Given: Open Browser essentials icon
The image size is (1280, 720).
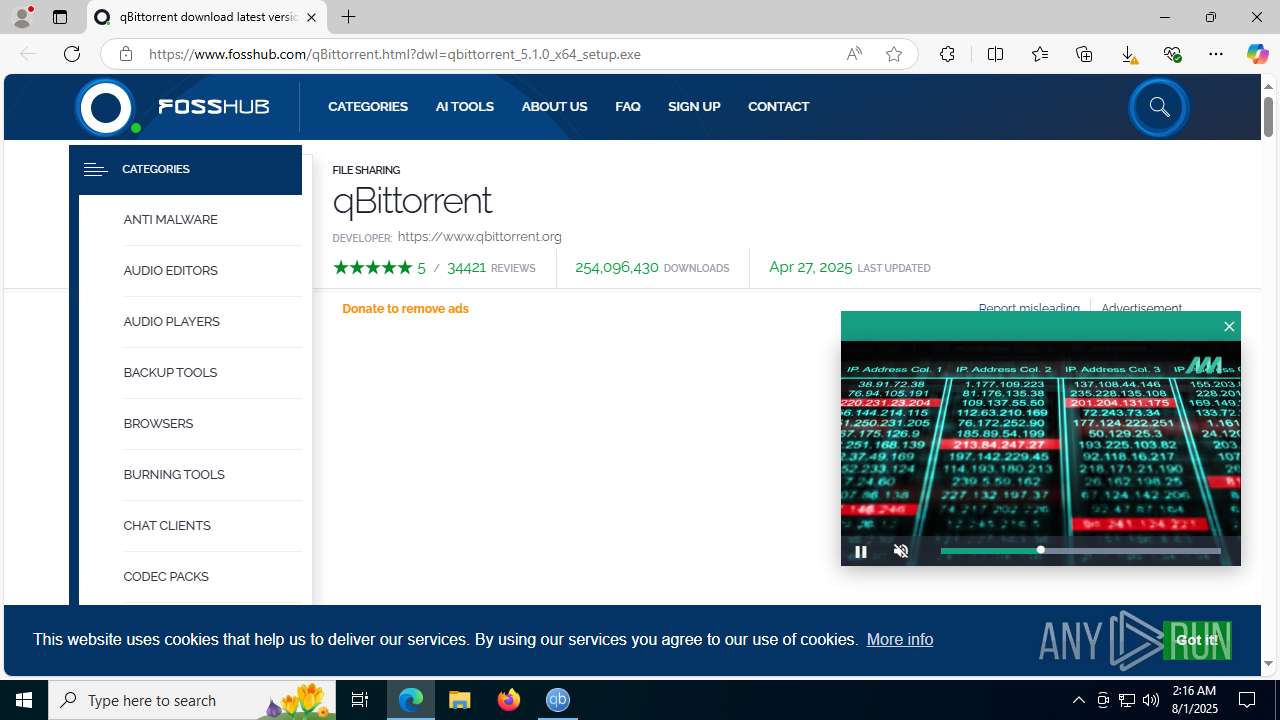Looking at the screenshot, I should click(1172, 54).
